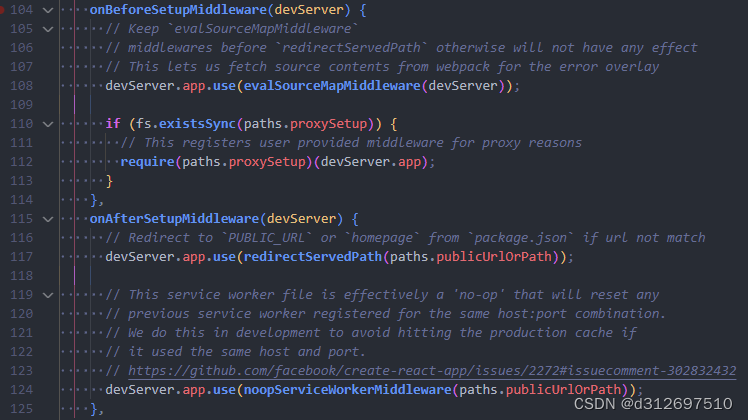Click closing brace and comma on line 114
This screenshot has height=420, width=748.
(97, 200)
